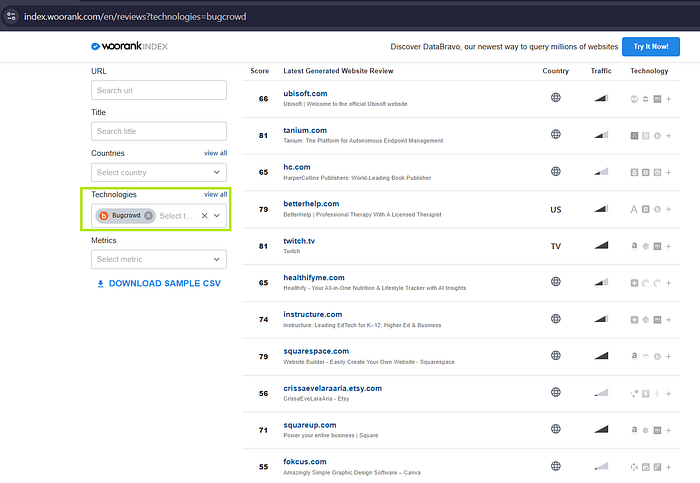Click view all next to Technologies

(216, 194)
